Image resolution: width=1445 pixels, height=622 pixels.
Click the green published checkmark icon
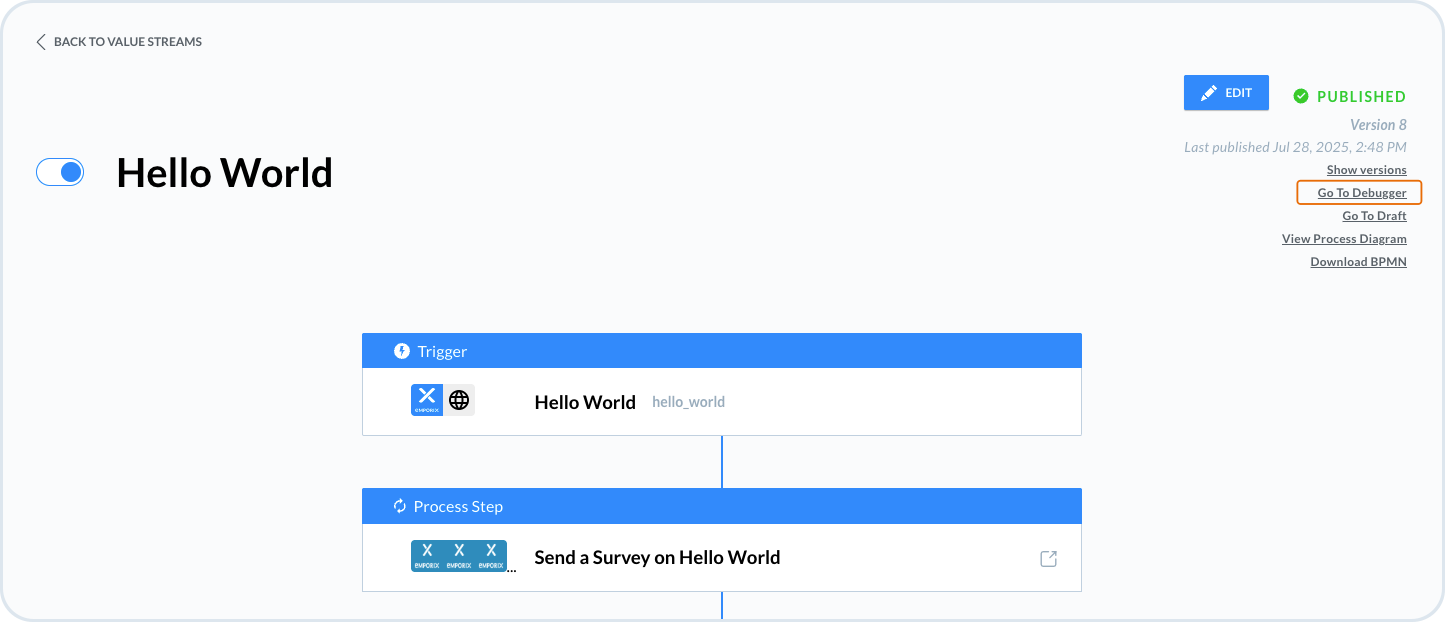tap(1301, 96)
